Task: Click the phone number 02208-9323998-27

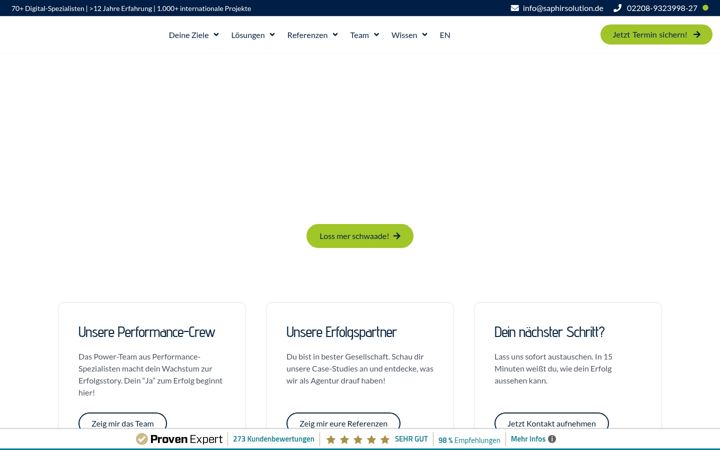Action: coord(662,8)
